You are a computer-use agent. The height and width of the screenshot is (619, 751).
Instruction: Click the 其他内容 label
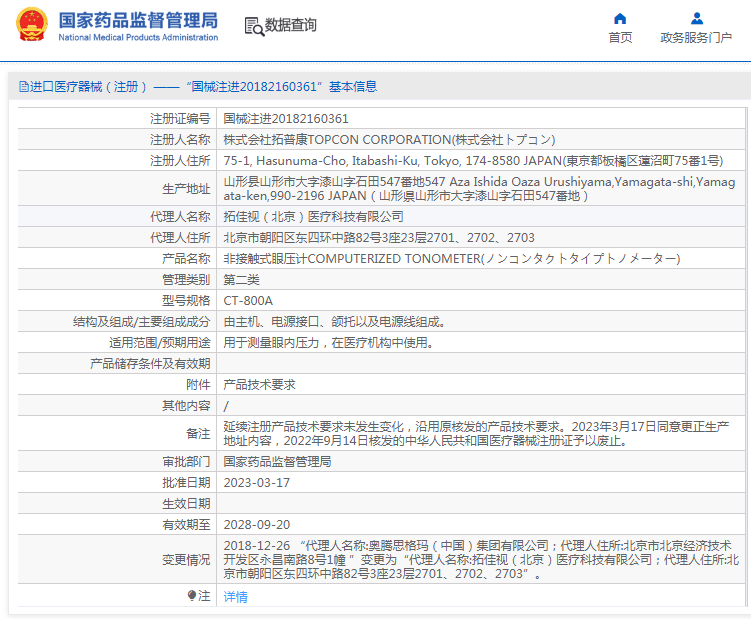click(x=186, y=406)
